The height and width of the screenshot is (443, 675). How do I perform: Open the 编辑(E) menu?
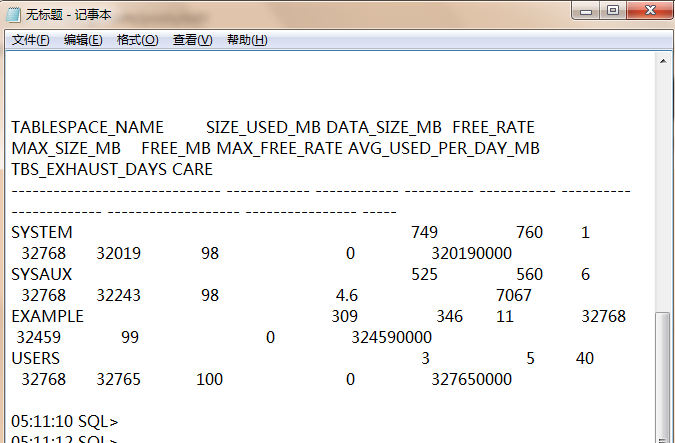83,40
